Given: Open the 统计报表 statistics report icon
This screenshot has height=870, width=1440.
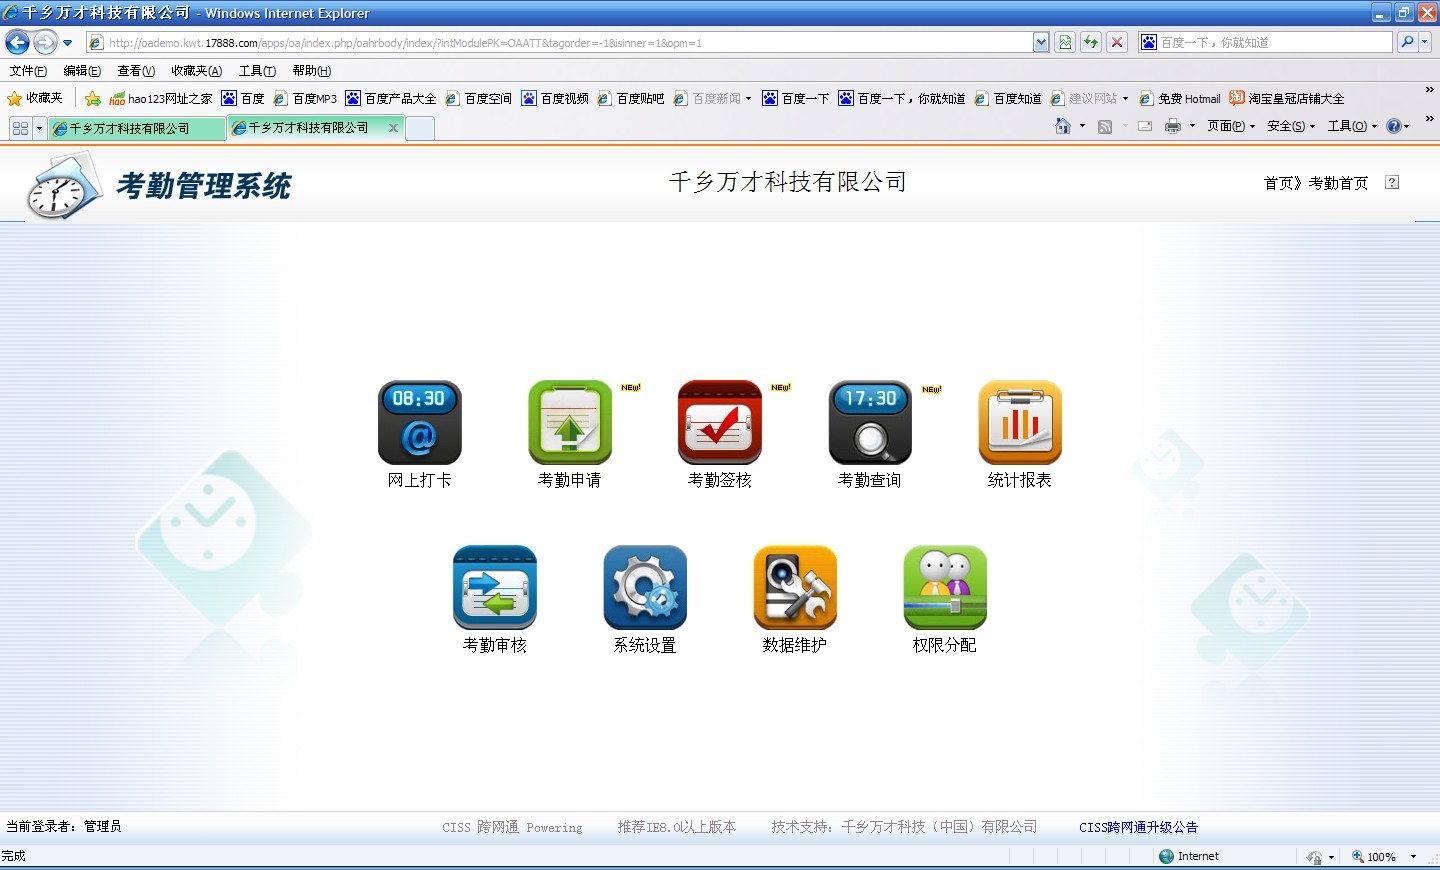Looking at the screenshot, I should (x=1019, y=422).
